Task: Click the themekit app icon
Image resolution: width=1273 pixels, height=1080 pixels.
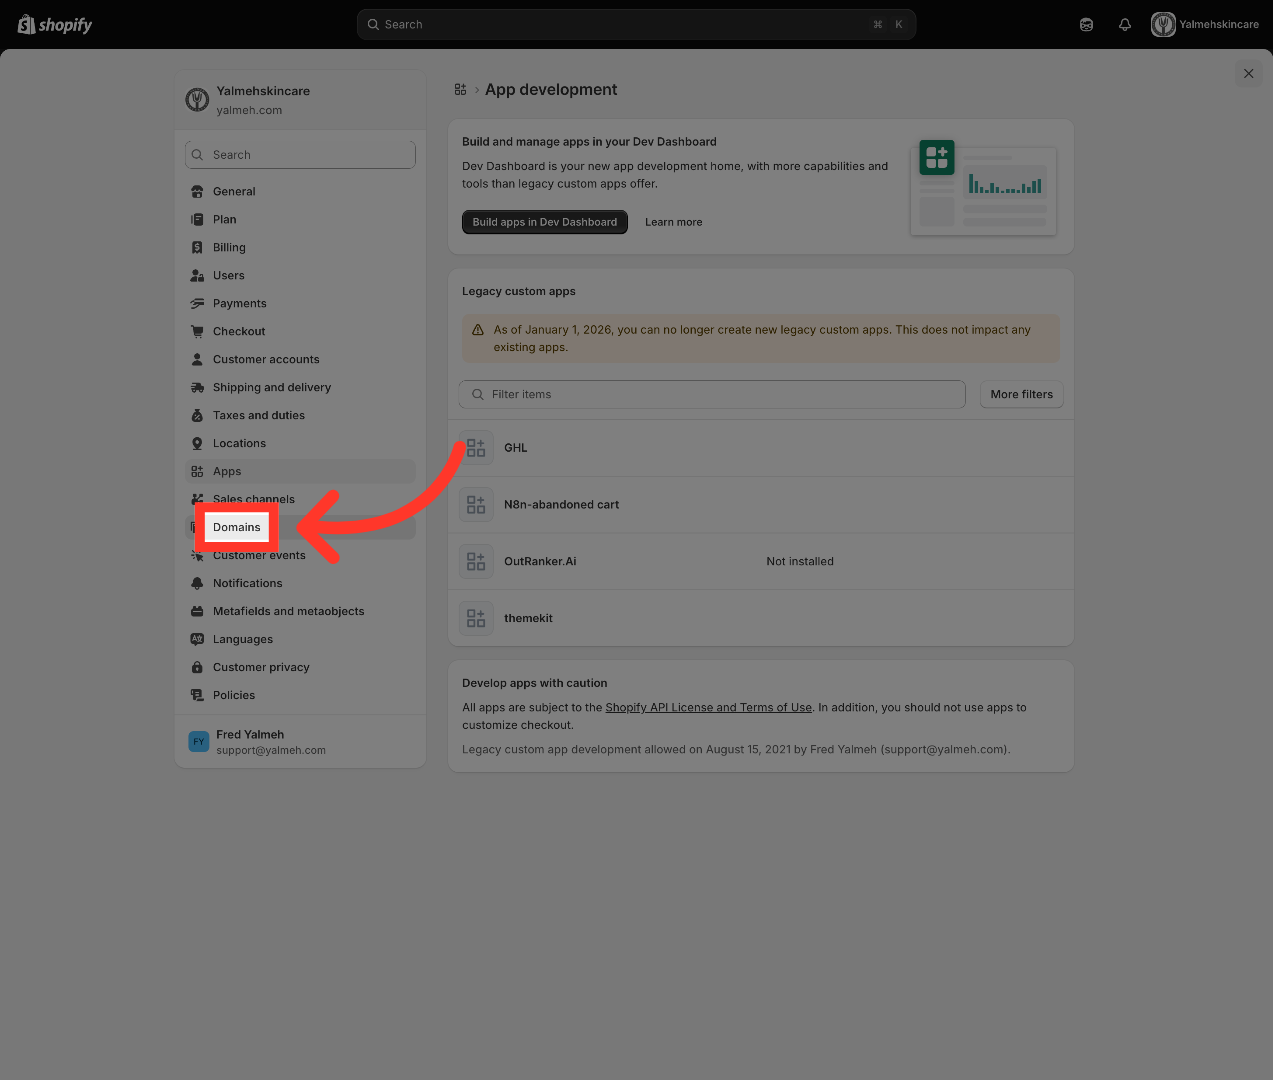Action: 476,618
